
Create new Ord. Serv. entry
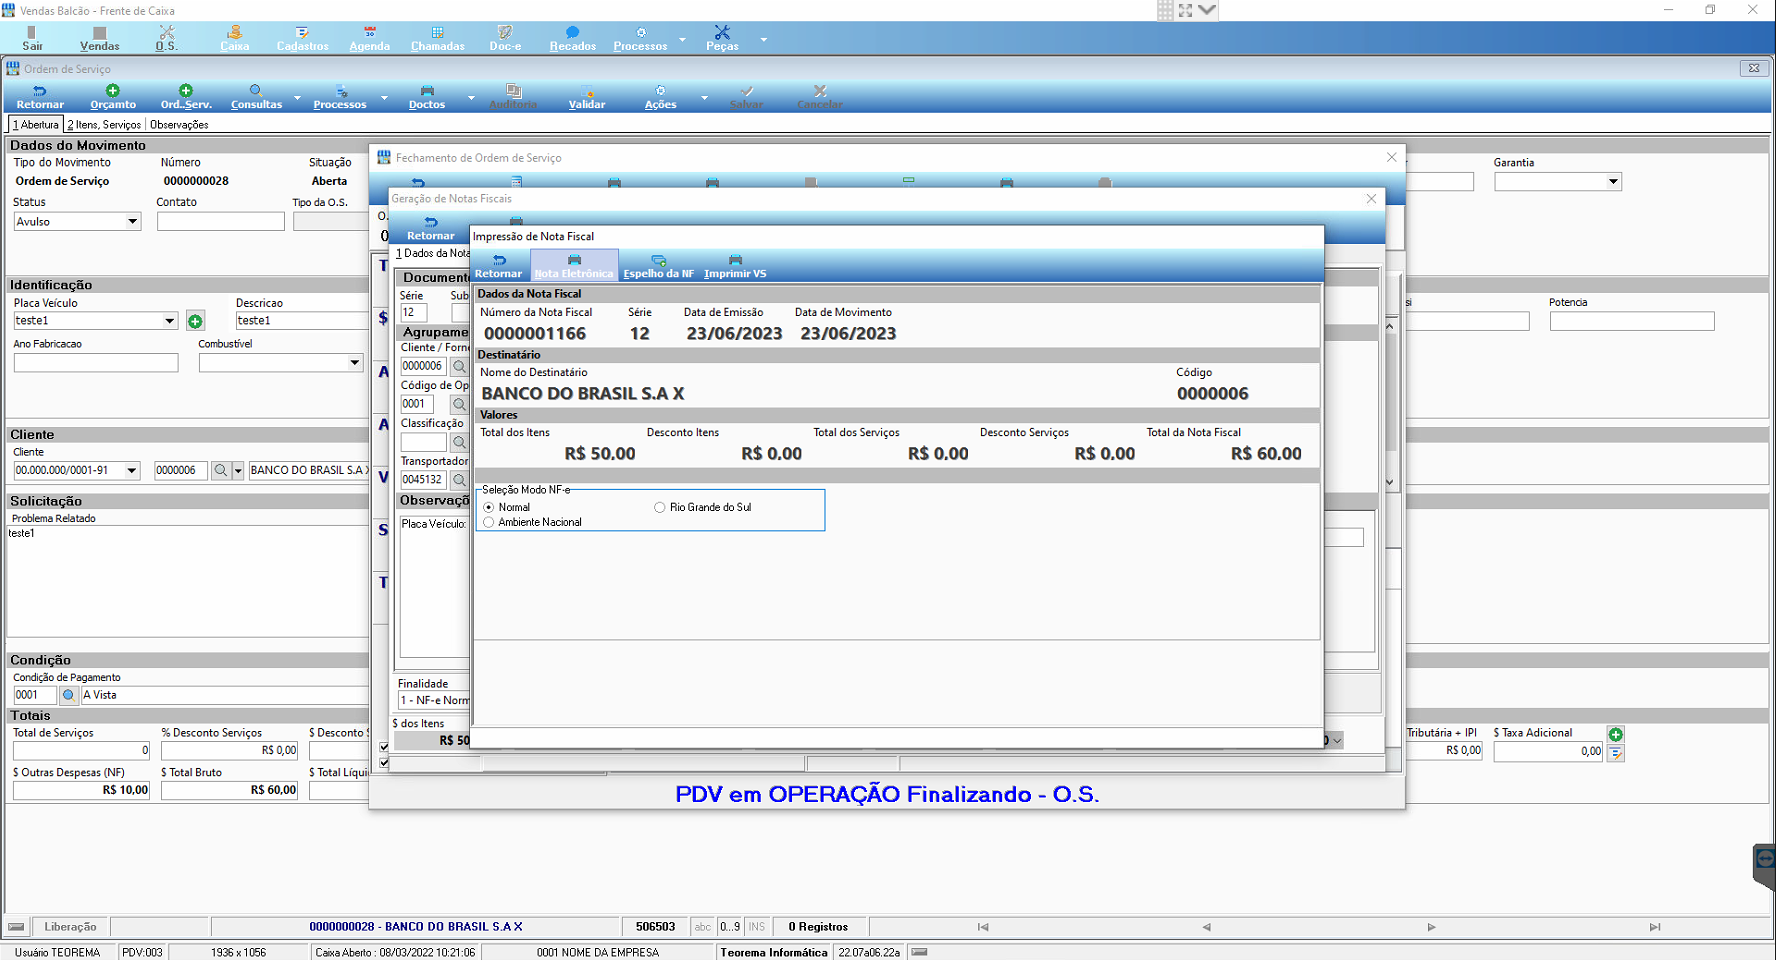point(186,97)
